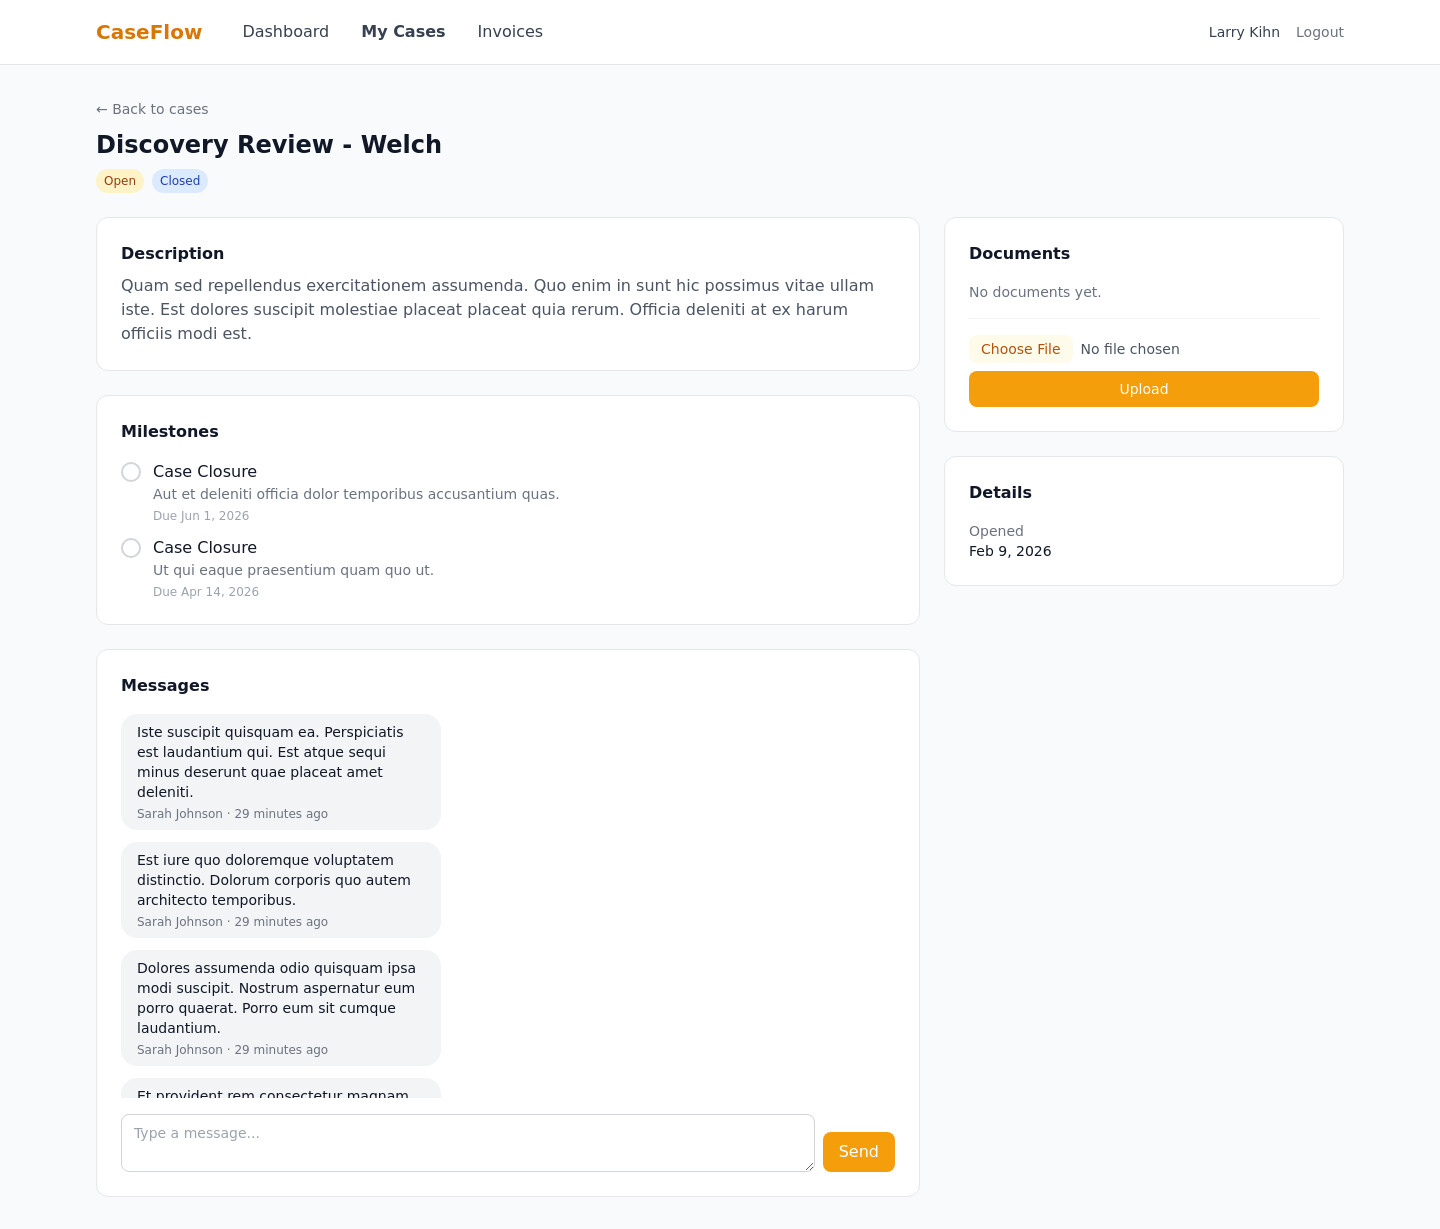Viewport: 1440px width, 1229px height.
Task: Click the Back to cases link
Action: 151,109
